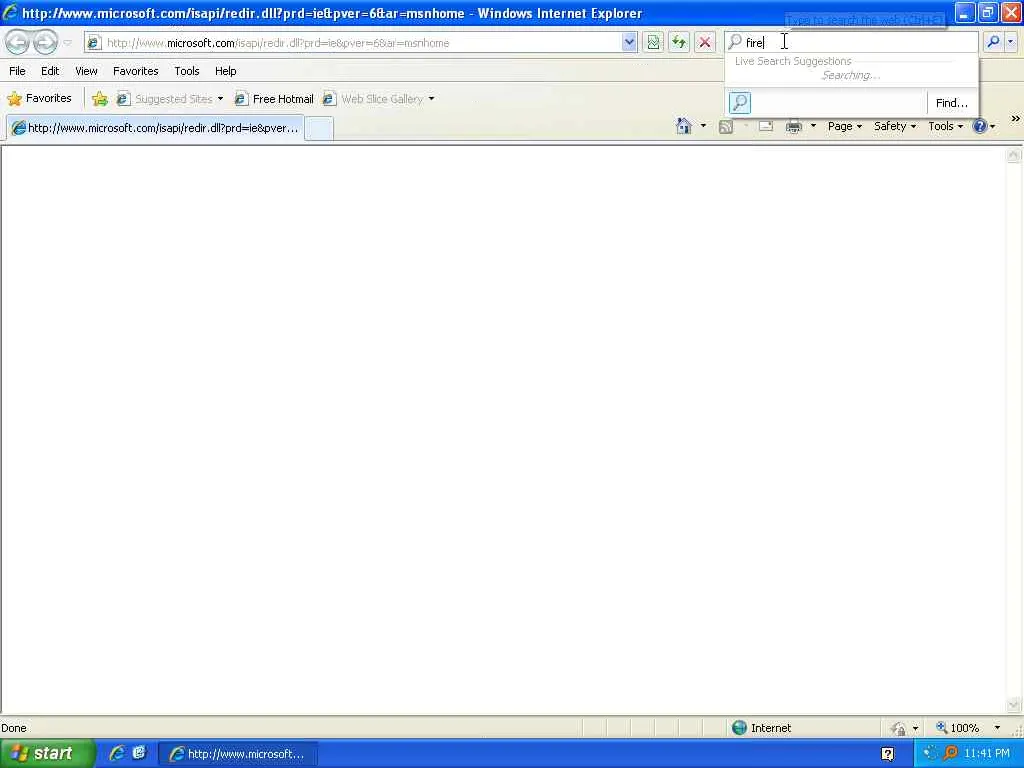Click the Internet security zone indicator
Viewport: 1024px width, 768px height.
[761, 728]
